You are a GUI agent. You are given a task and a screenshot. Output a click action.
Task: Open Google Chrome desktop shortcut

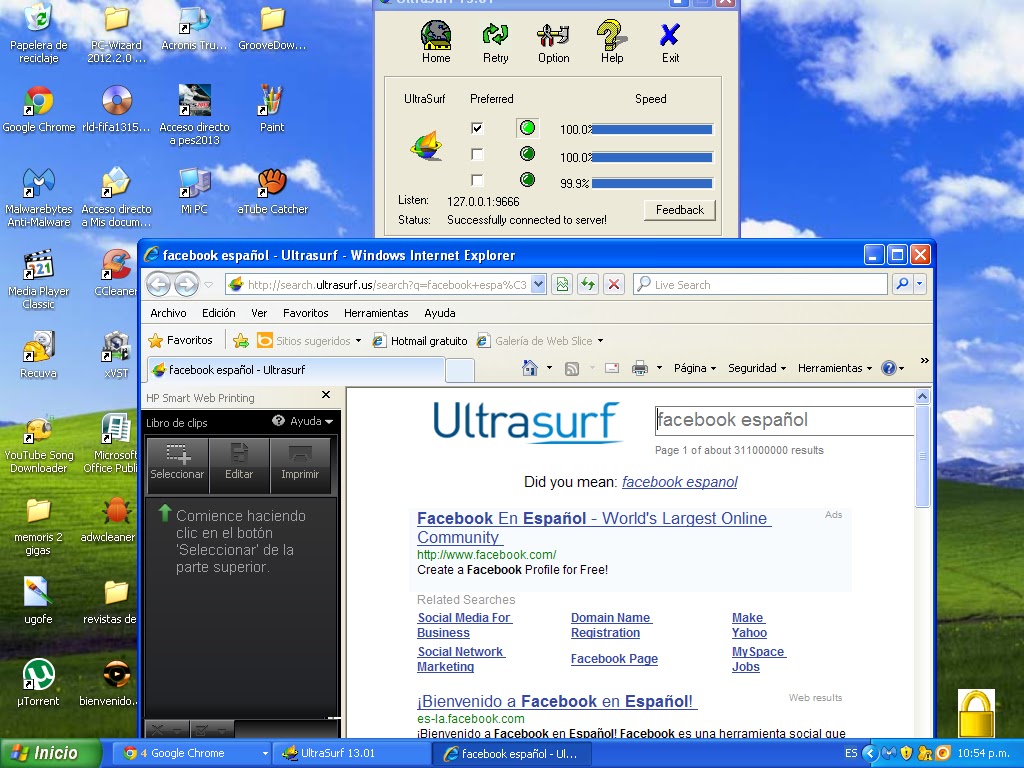click(39, 109)
